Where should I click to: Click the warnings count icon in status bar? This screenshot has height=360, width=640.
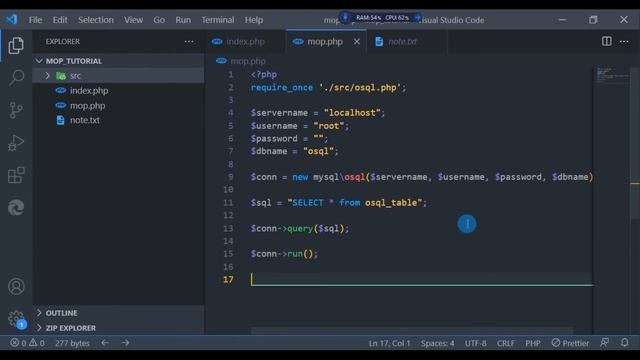pyautogui.click(x=33, y=343)
